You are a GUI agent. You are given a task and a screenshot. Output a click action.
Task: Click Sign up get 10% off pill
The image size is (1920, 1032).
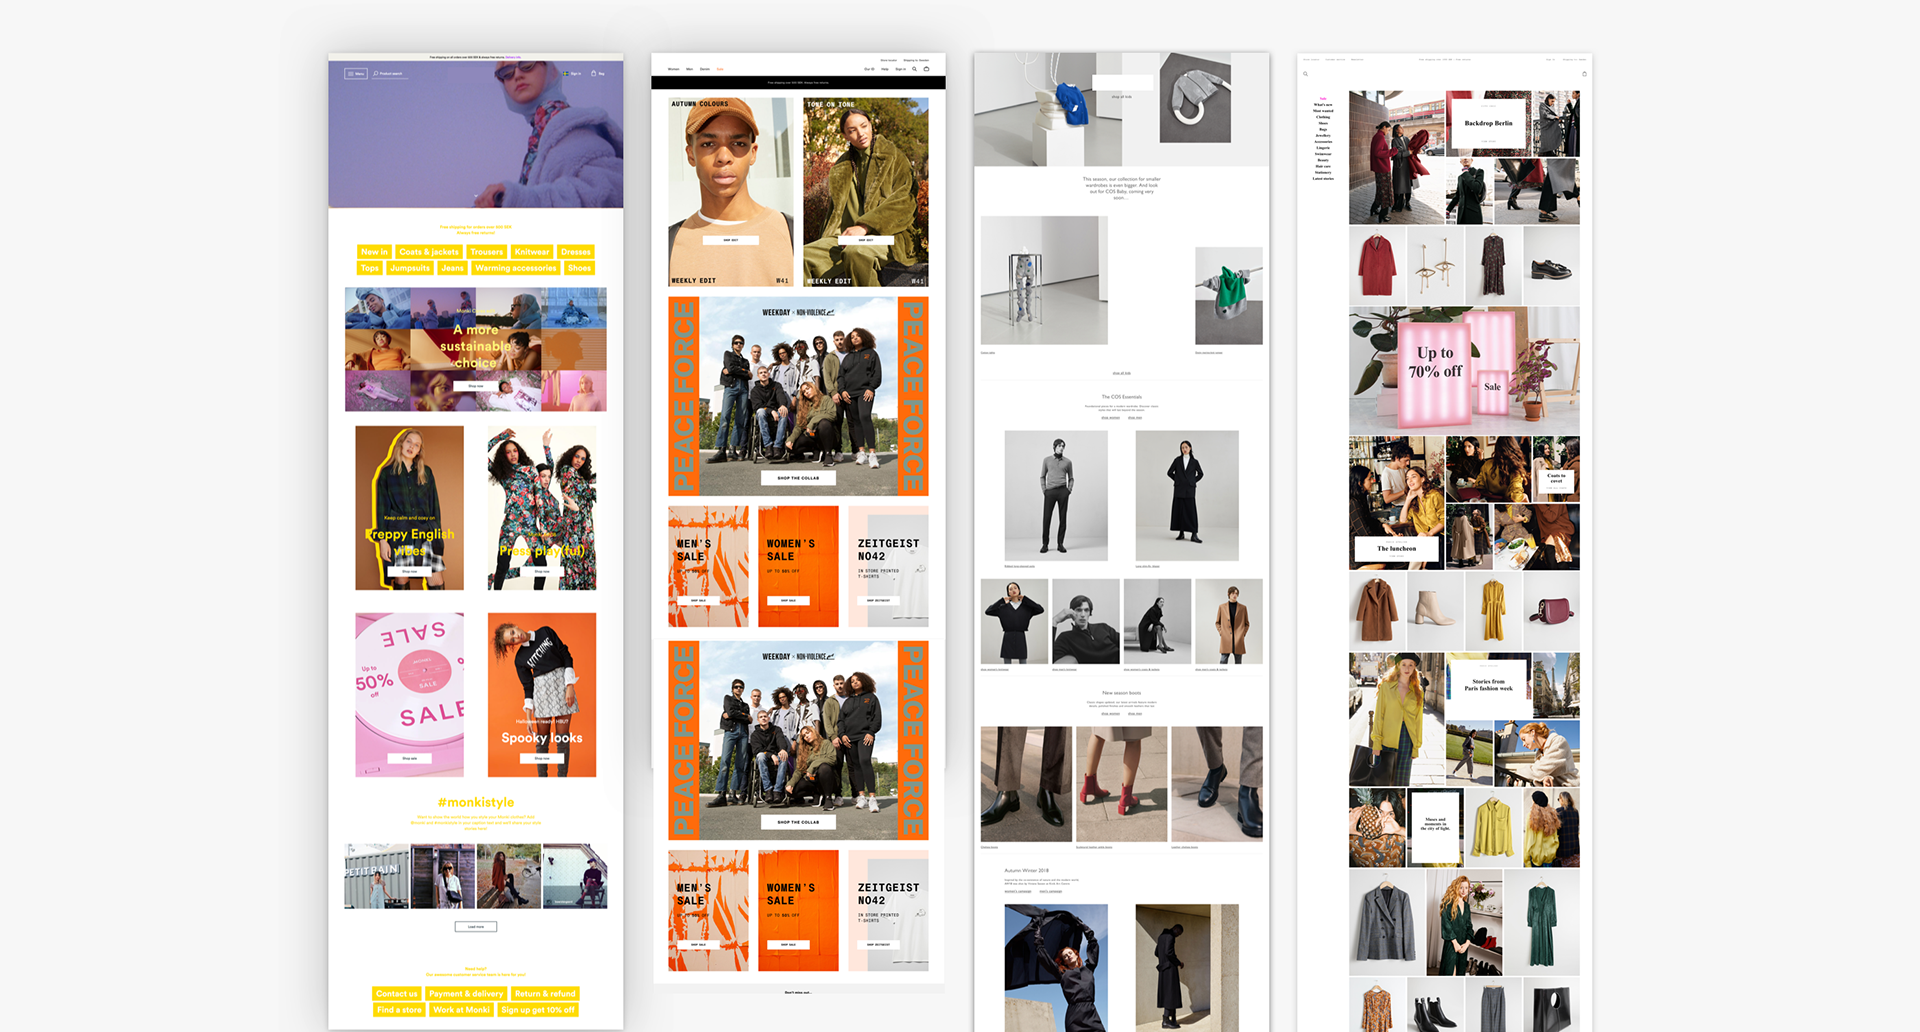click(538, 1010)
